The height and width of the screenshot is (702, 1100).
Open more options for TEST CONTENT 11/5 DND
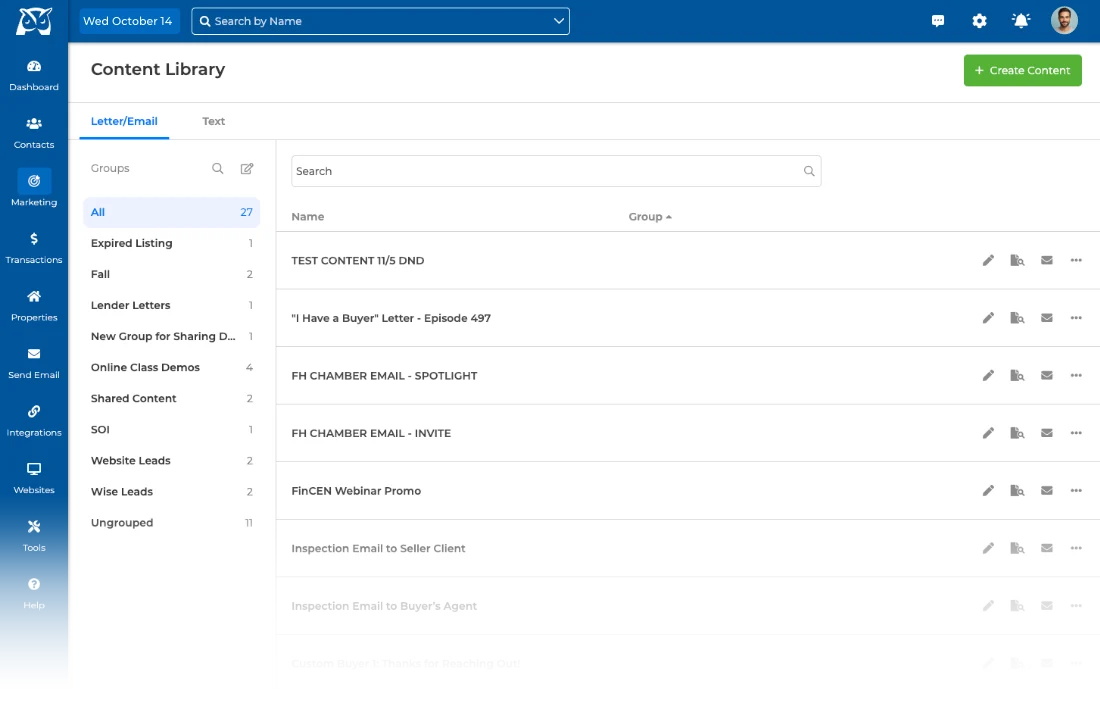pyautogui.click(x=1076, y=260)
